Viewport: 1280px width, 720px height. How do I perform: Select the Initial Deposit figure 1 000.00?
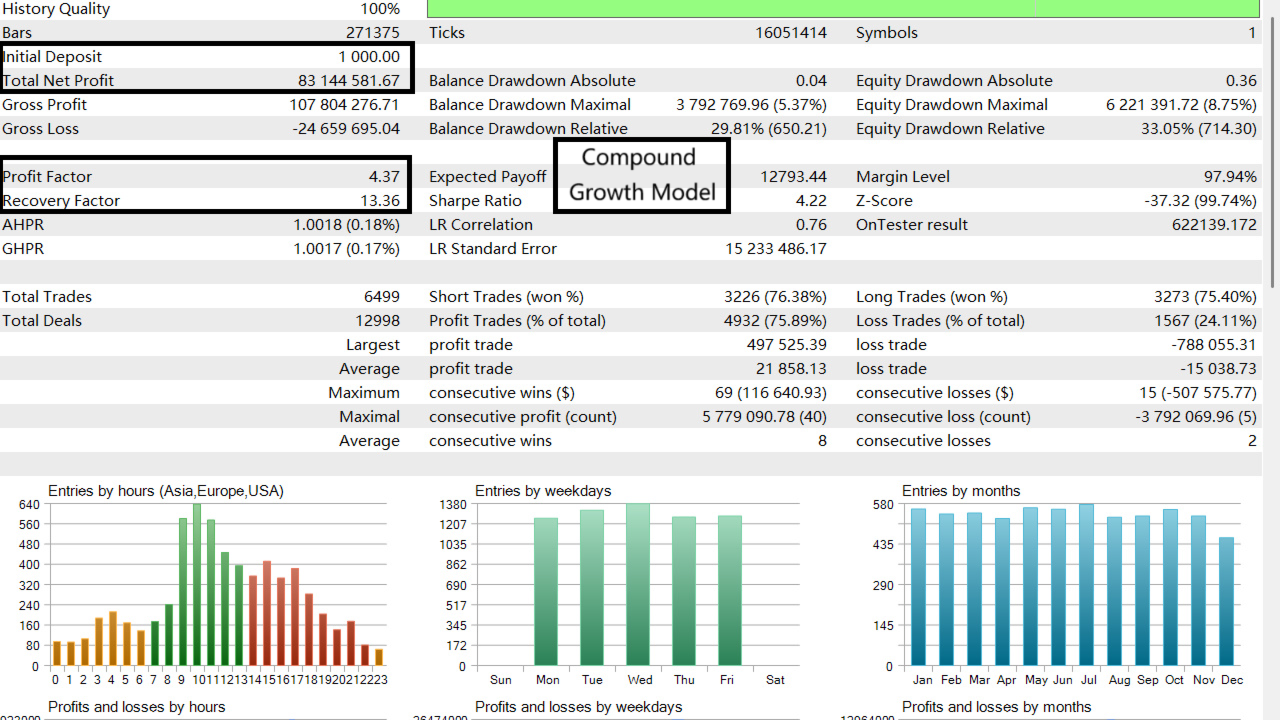coord(370,56)
